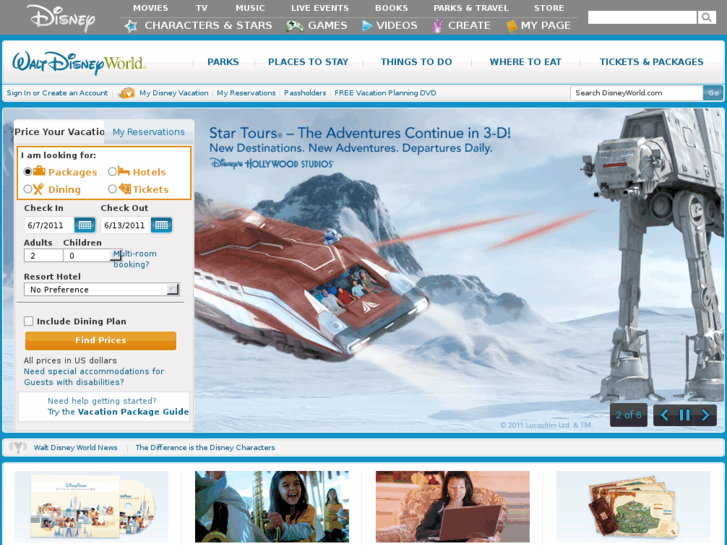Select the Tickets radio button
Viewport: 727px width, 545px height.
pos(112,189)
